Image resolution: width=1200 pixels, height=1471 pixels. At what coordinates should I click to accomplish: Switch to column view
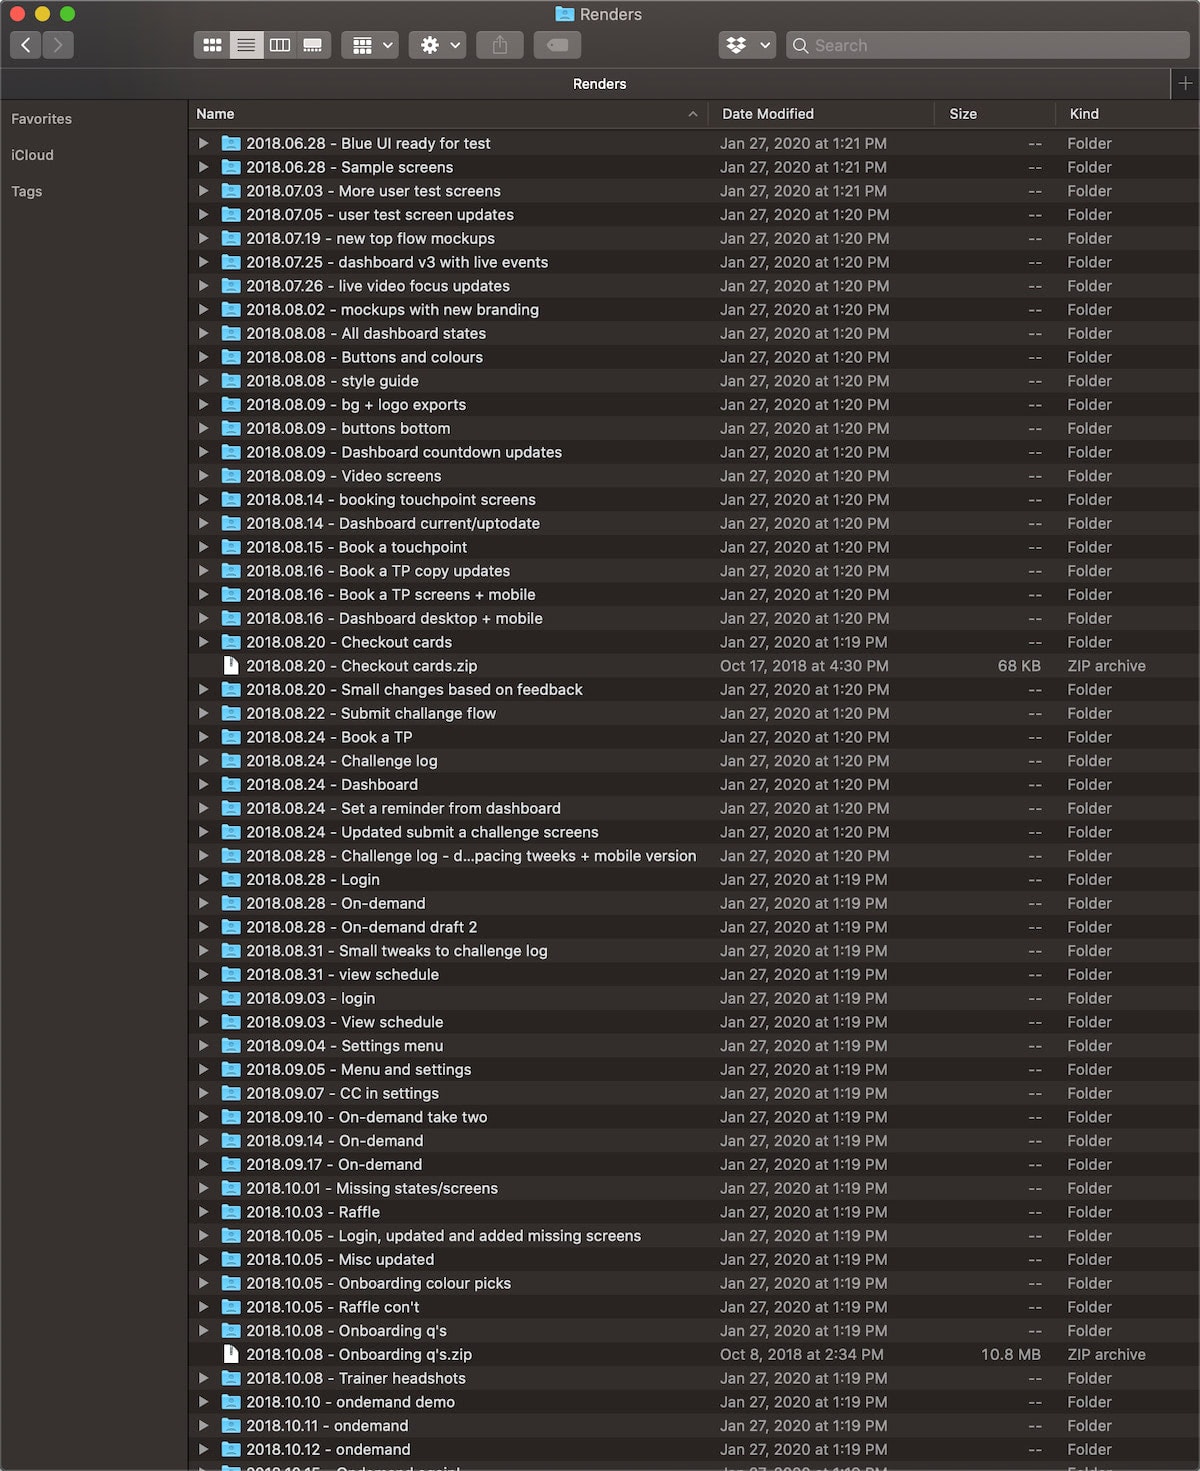280,44
